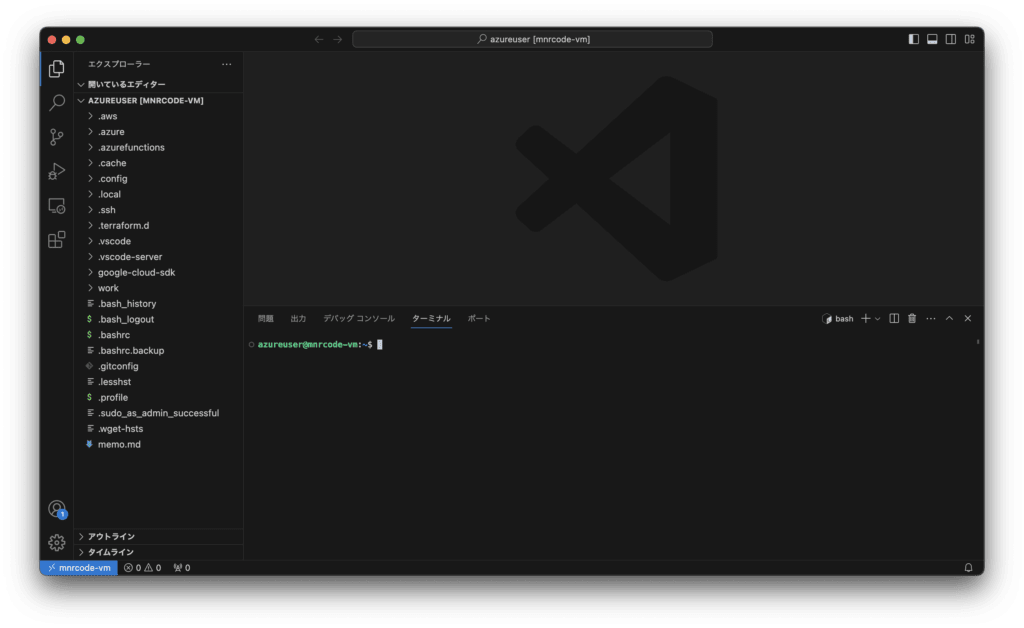Switch to the 出力 tab
The image size is (1024, 628).
[x=298, y=319]
